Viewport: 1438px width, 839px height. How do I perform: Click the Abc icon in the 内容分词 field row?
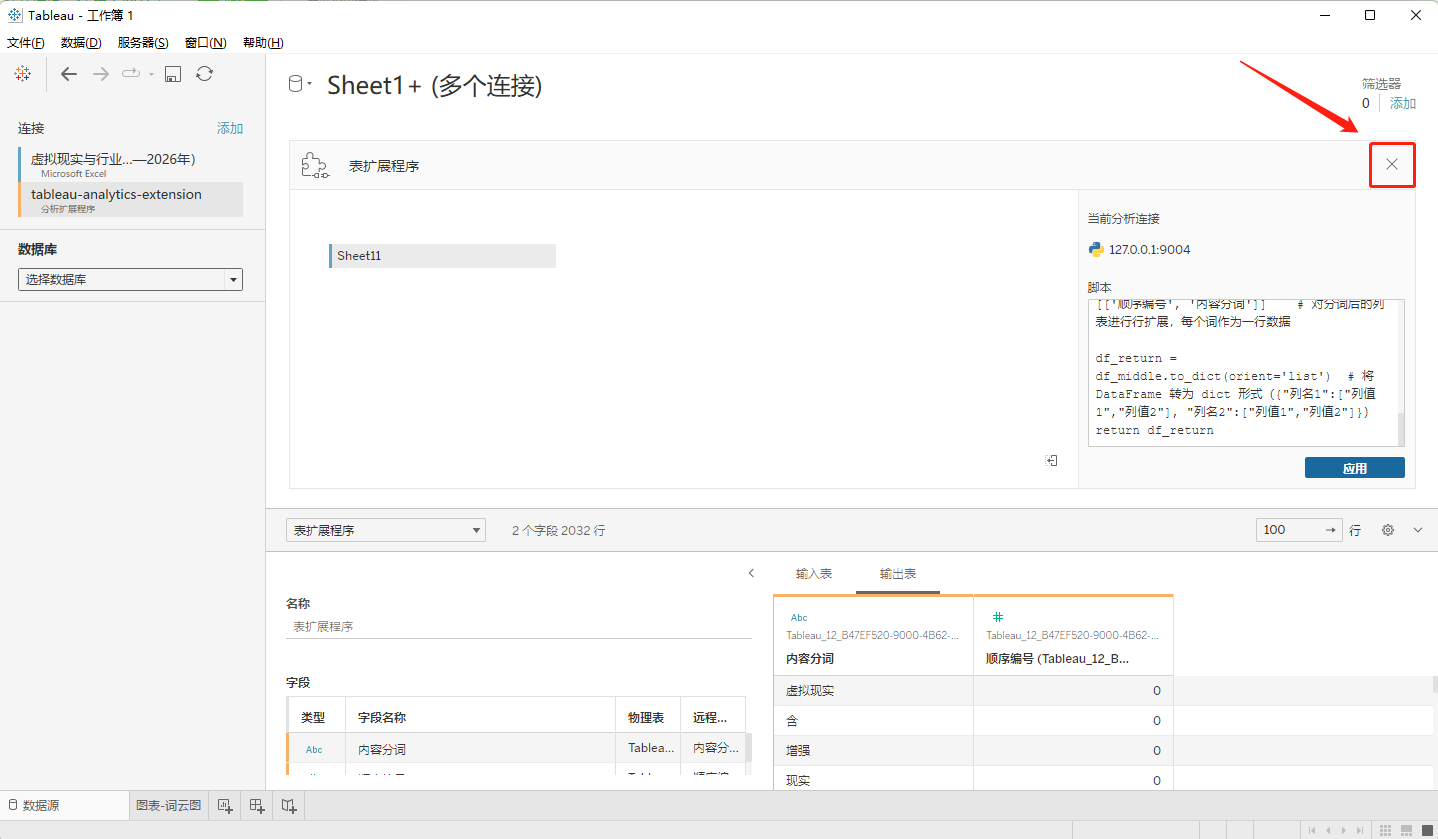(x=314, y=749)
